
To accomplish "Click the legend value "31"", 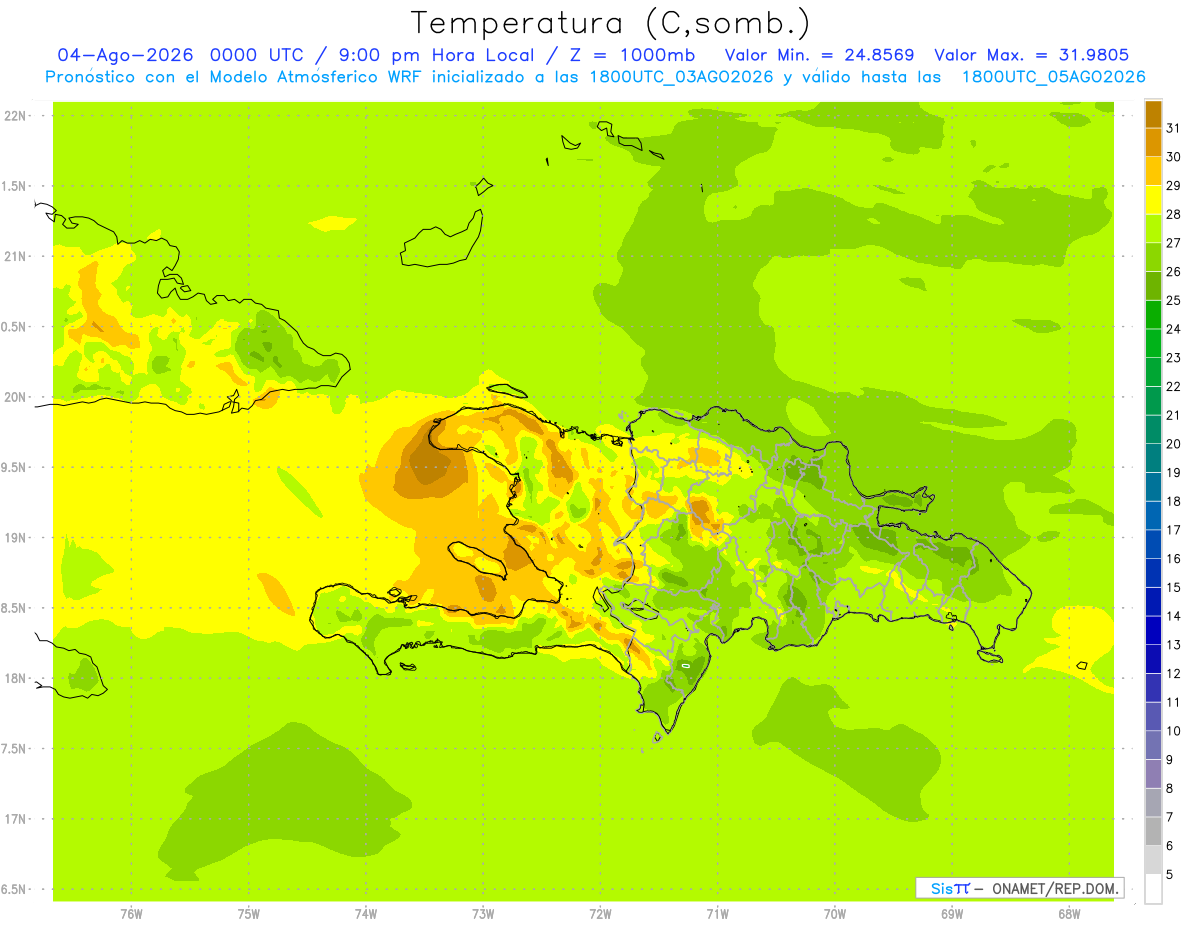I will coord(1174,127).
